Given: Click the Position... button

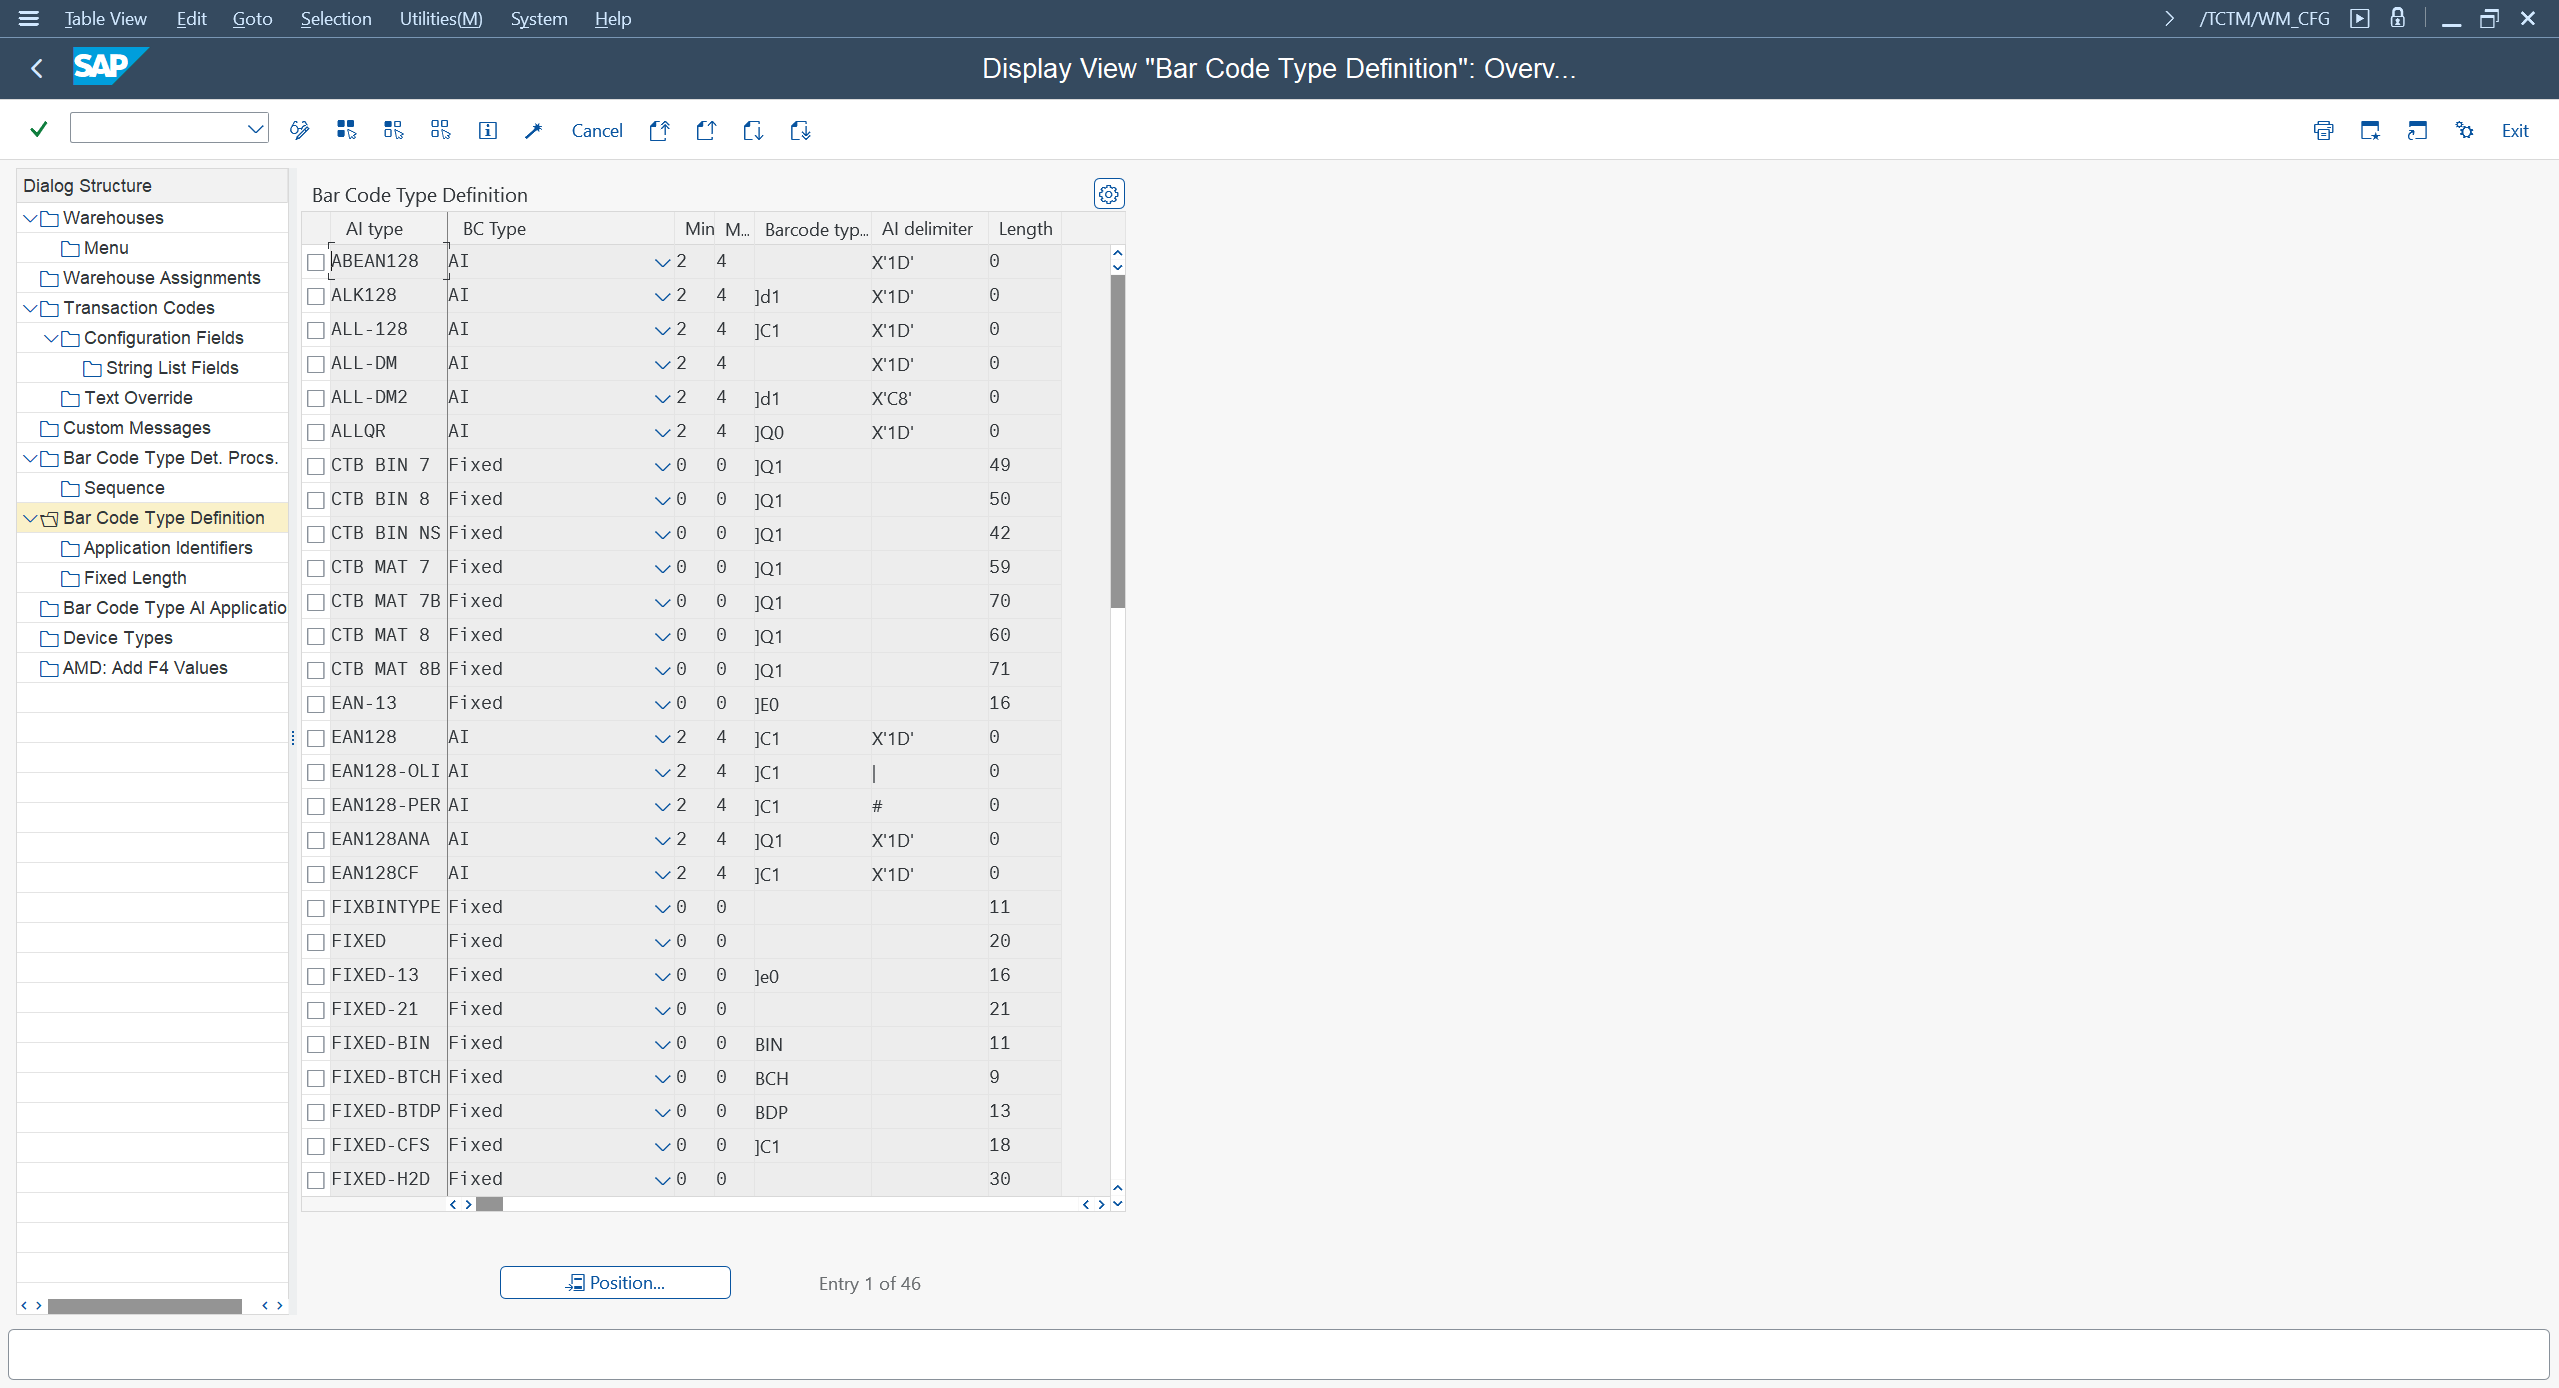Looking at the screenshot, I should (x=615, y=1282).
